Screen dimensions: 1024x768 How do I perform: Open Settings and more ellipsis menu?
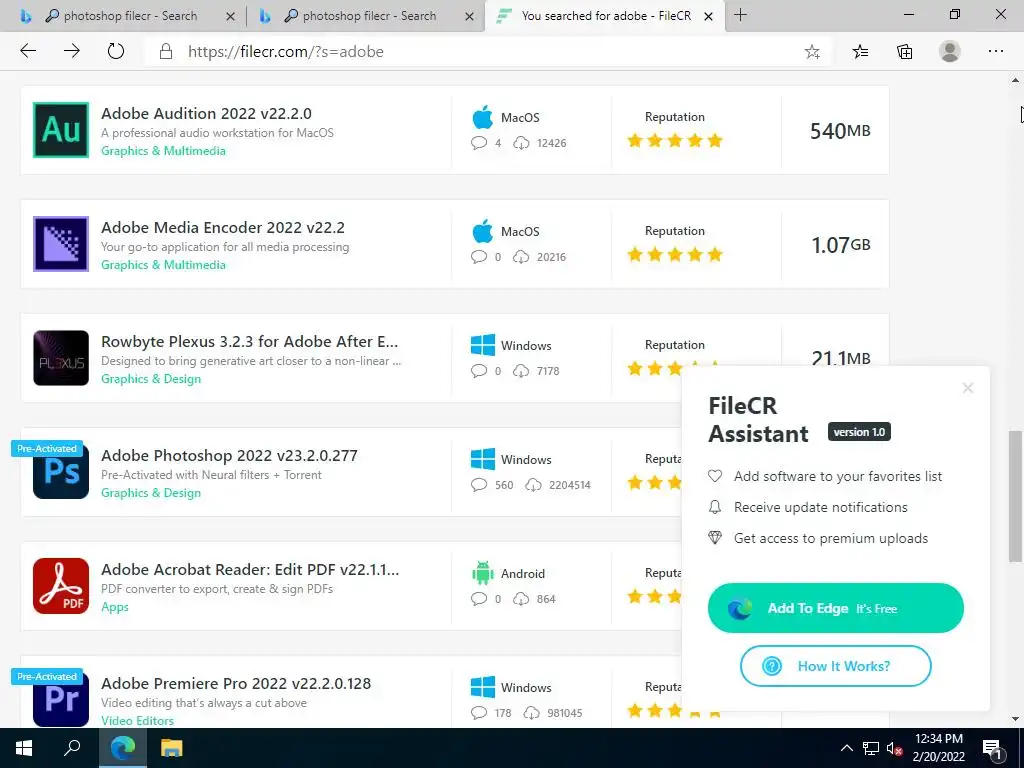coord(995,51)
